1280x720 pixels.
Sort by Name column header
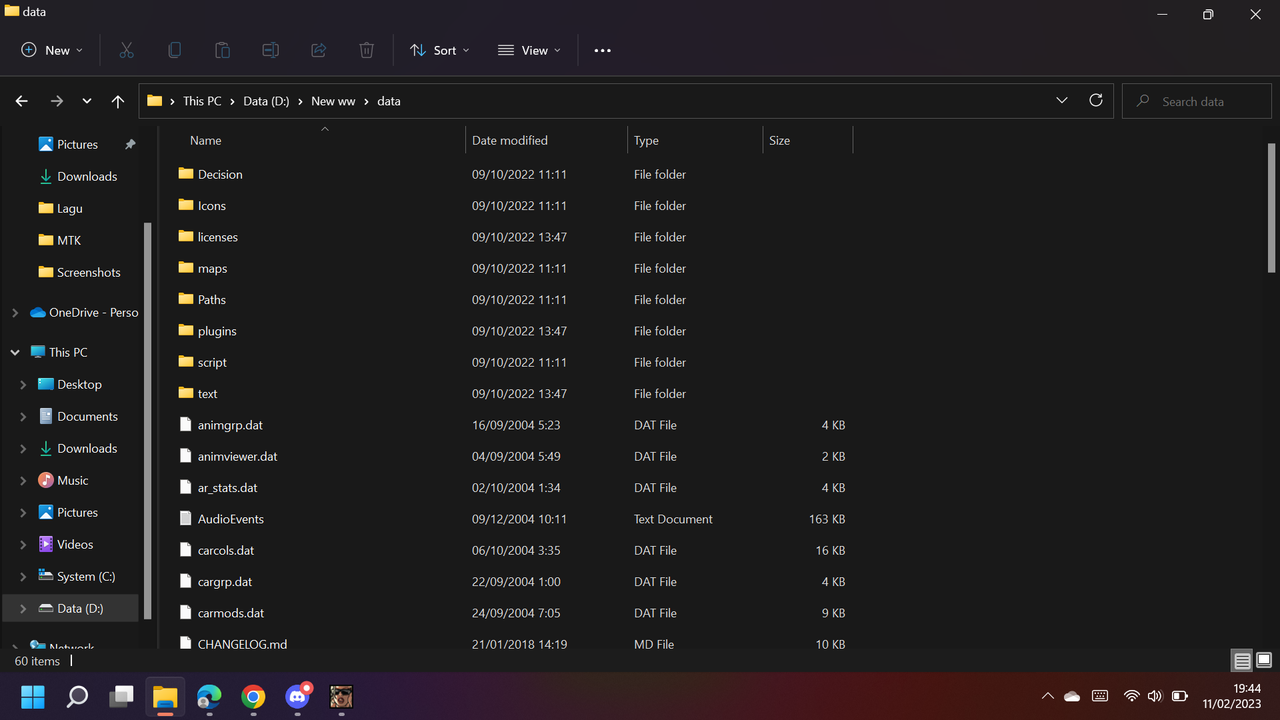pyautogui.click(x=313, y=141)
